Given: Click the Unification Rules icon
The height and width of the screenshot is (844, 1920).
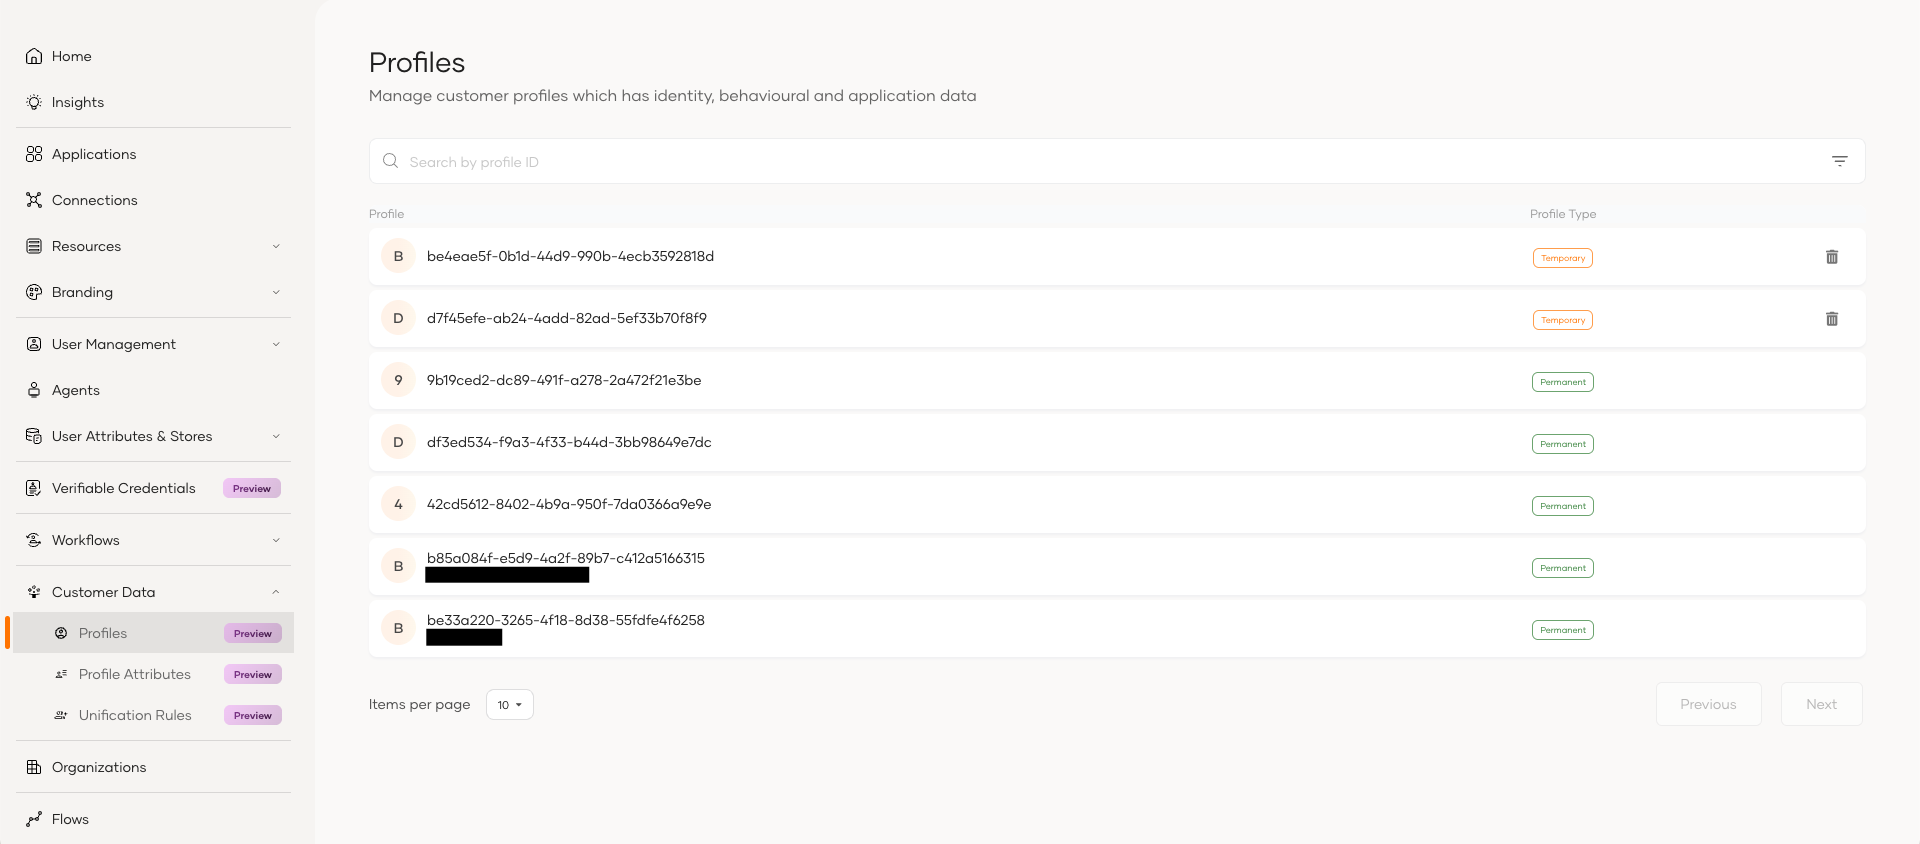Looking at the screenshot, I should tap(61, 715).
